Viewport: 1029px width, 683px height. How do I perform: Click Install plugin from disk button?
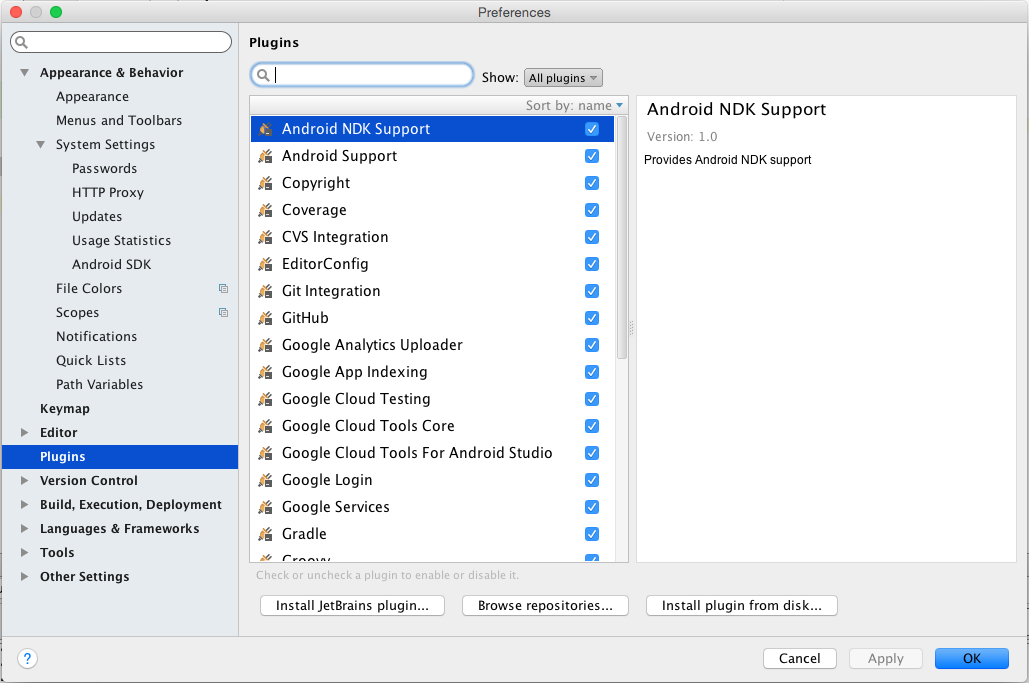[742, 606]
